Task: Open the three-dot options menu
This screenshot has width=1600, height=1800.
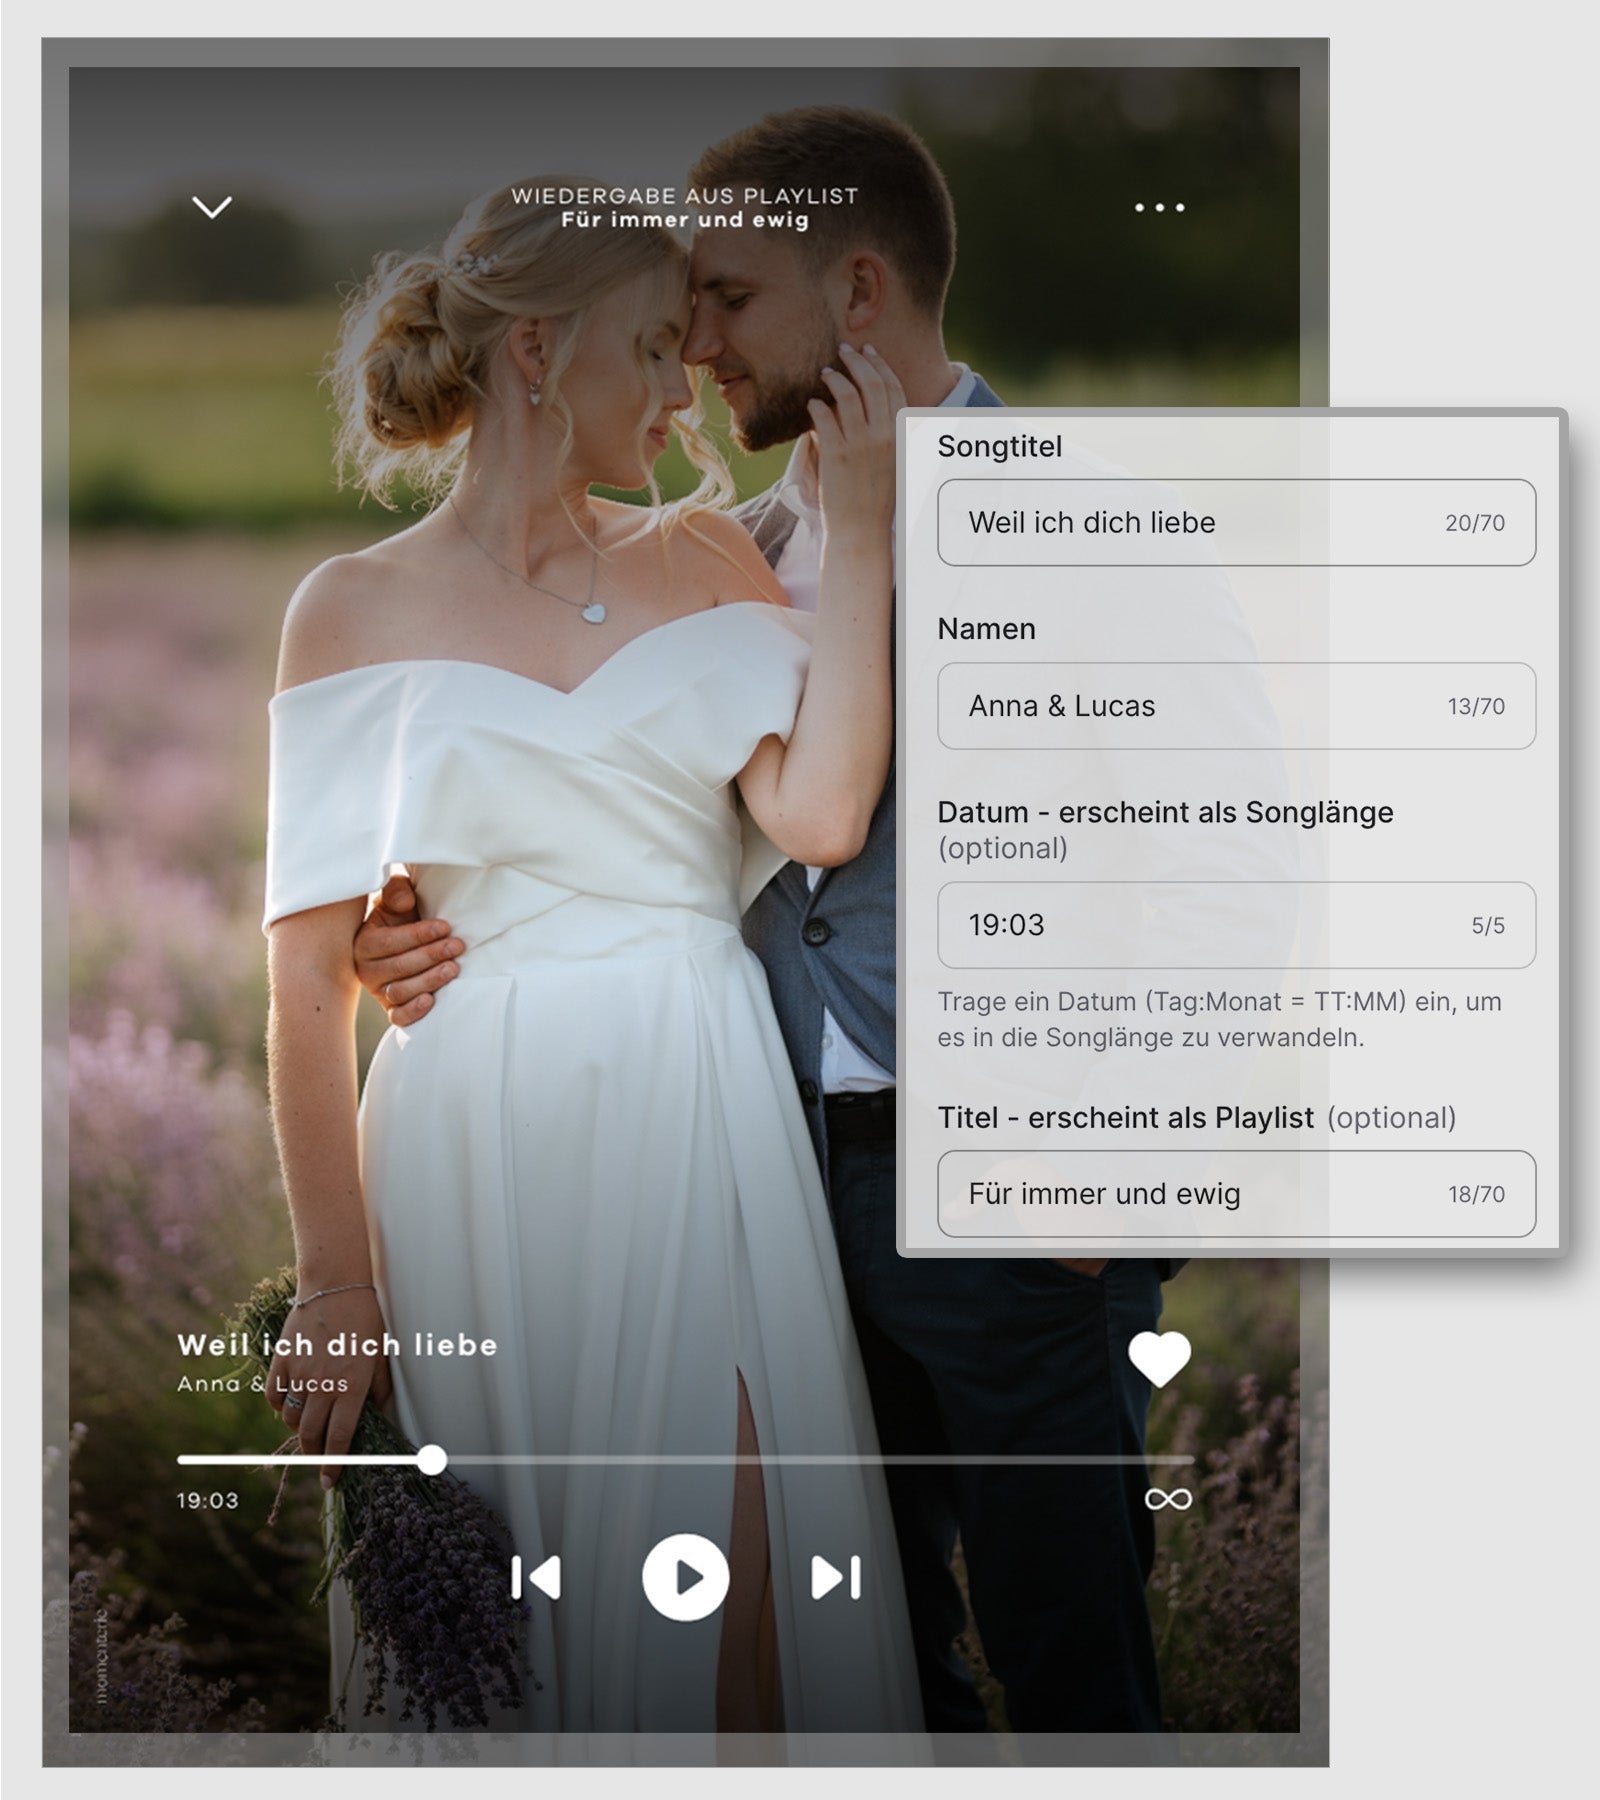Action: click(x=1158, y=207)
